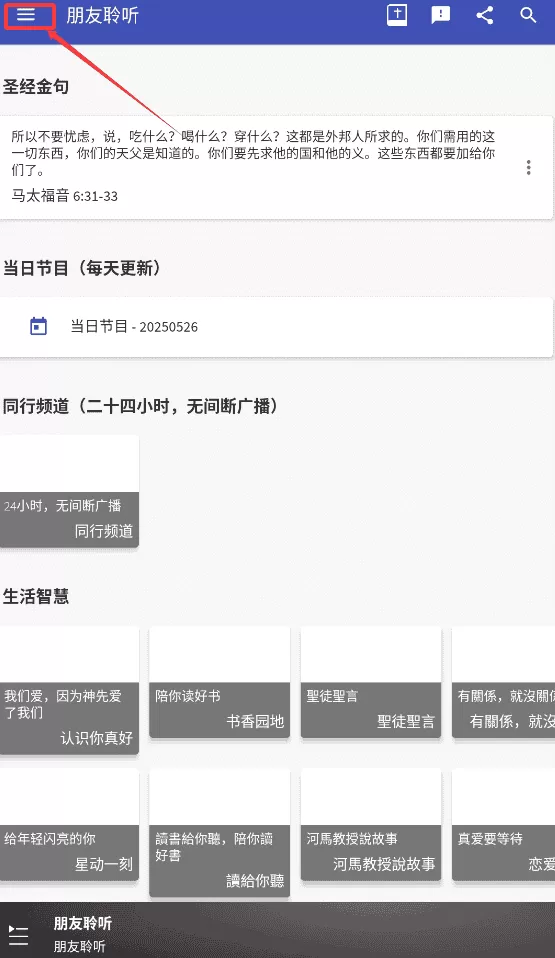
Task: Open 聖徒聖言 program card
Action: (370, 682)
